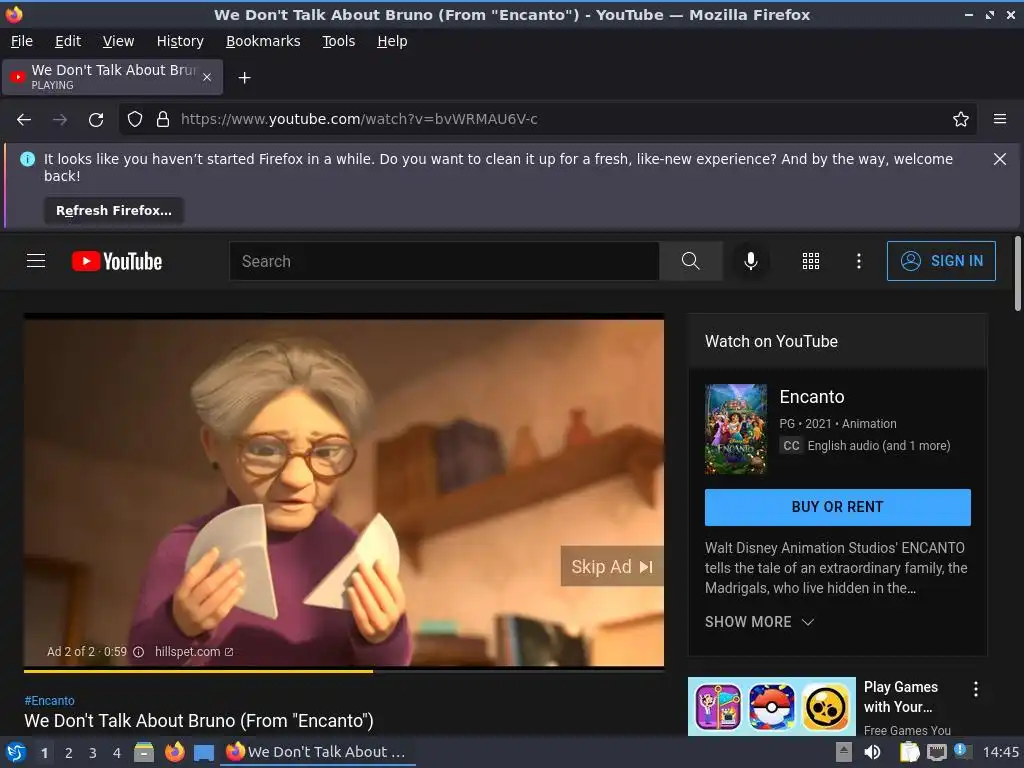Click the Firefox window taskbar entry

pyautogui.click(x=319, y=752)
